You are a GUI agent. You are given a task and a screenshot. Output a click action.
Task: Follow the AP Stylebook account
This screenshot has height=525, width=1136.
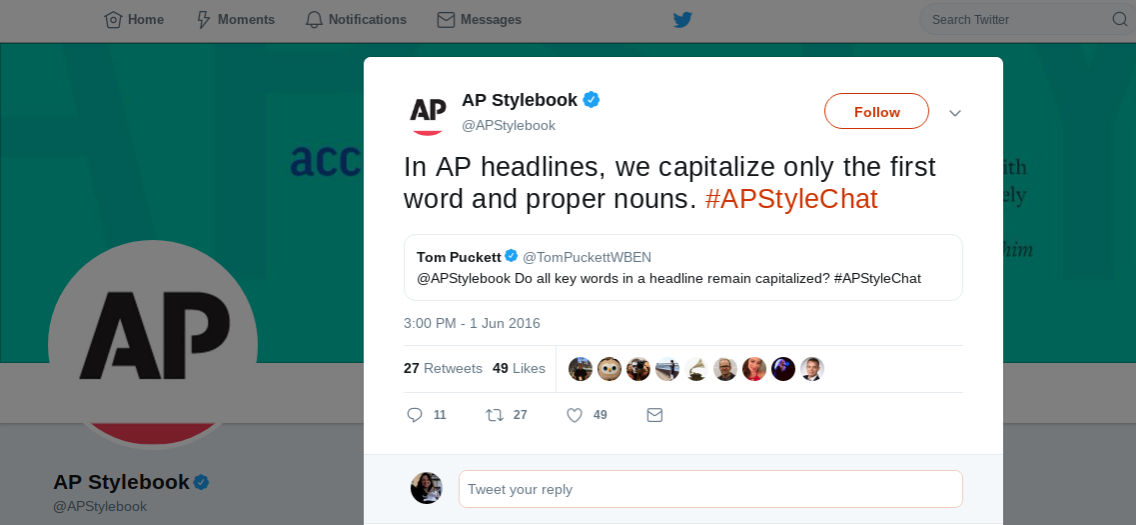(x=877, y=112)
